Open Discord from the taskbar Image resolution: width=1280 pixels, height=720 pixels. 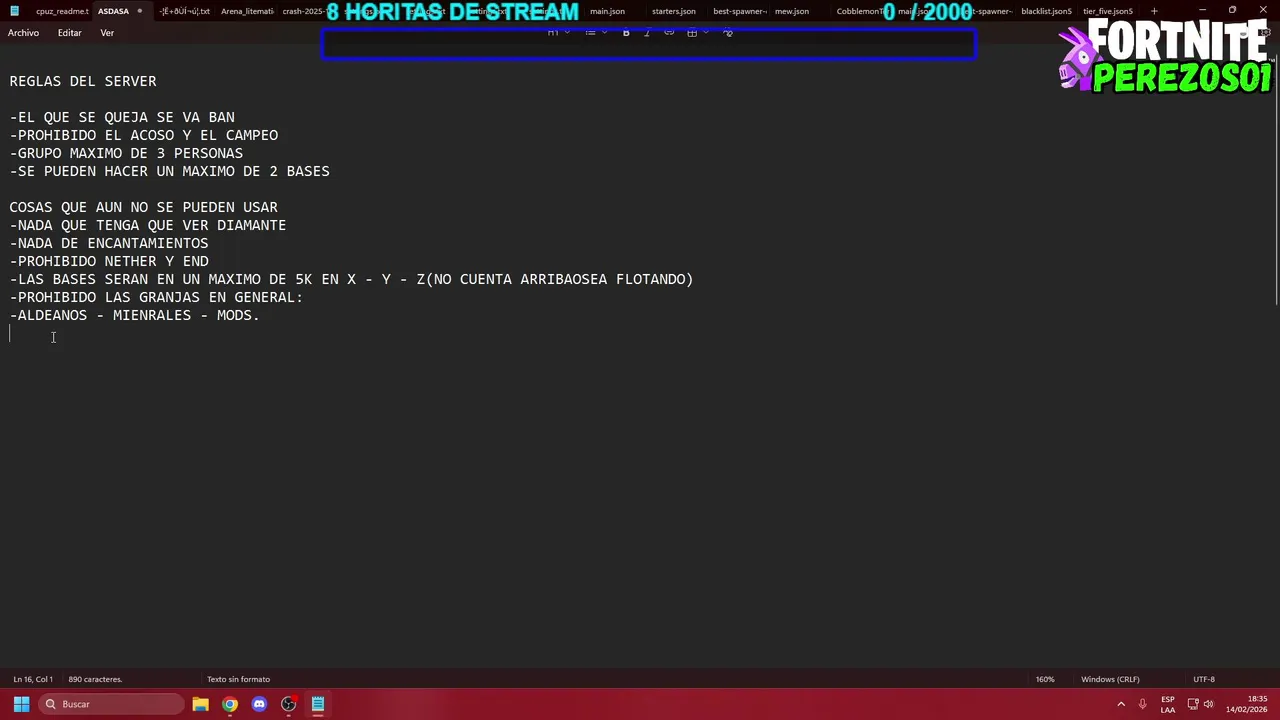[259, 704]
